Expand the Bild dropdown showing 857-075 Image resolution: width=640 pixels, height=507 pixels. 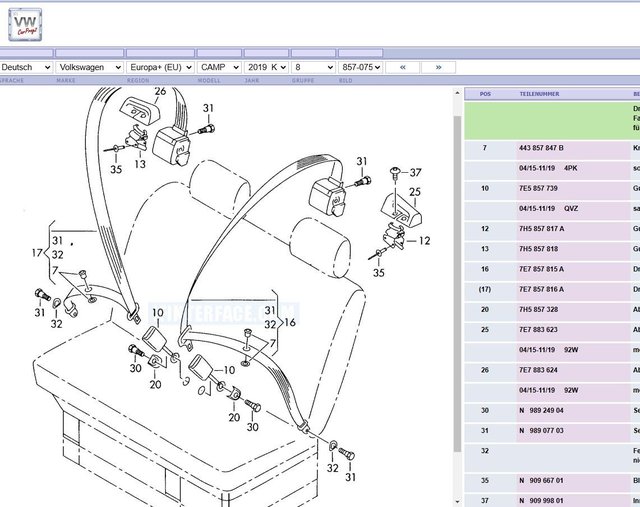[x=360, y=67]
